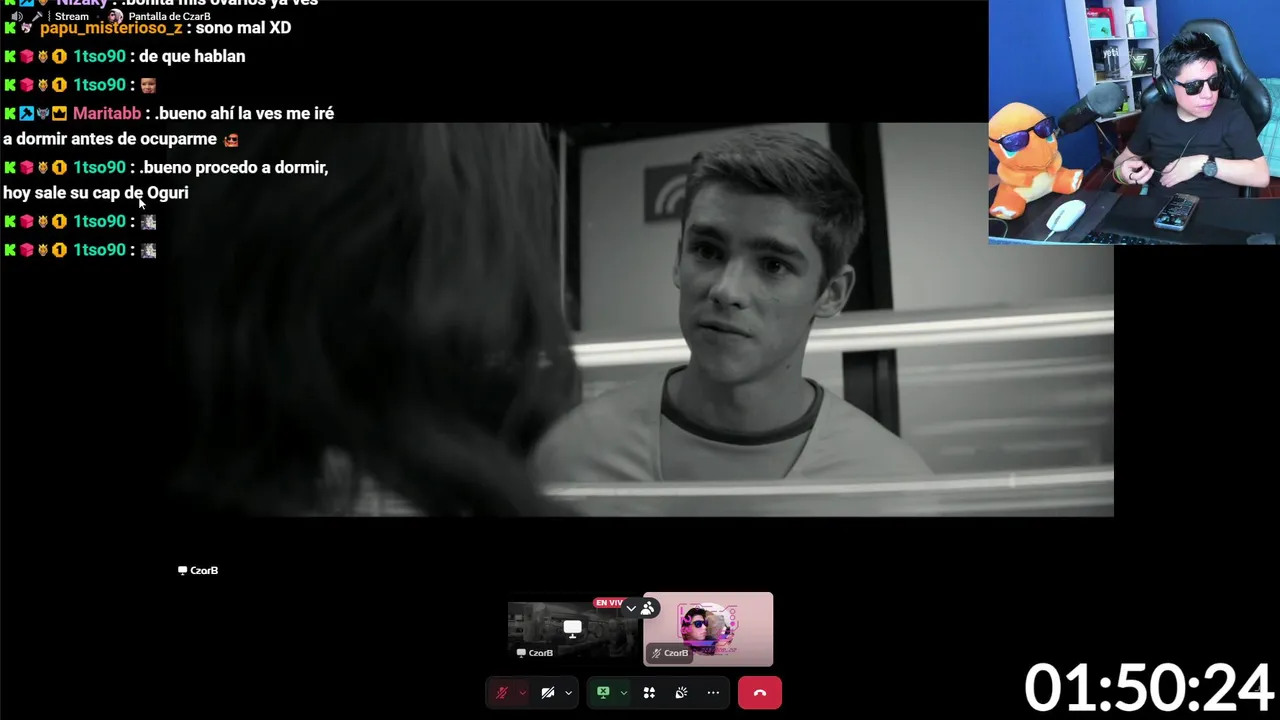Image resolution: width=1280 pixels, height=720 pixels.
Task: Unmute the microphone in call controls
Action: click(x=502, y=693)
